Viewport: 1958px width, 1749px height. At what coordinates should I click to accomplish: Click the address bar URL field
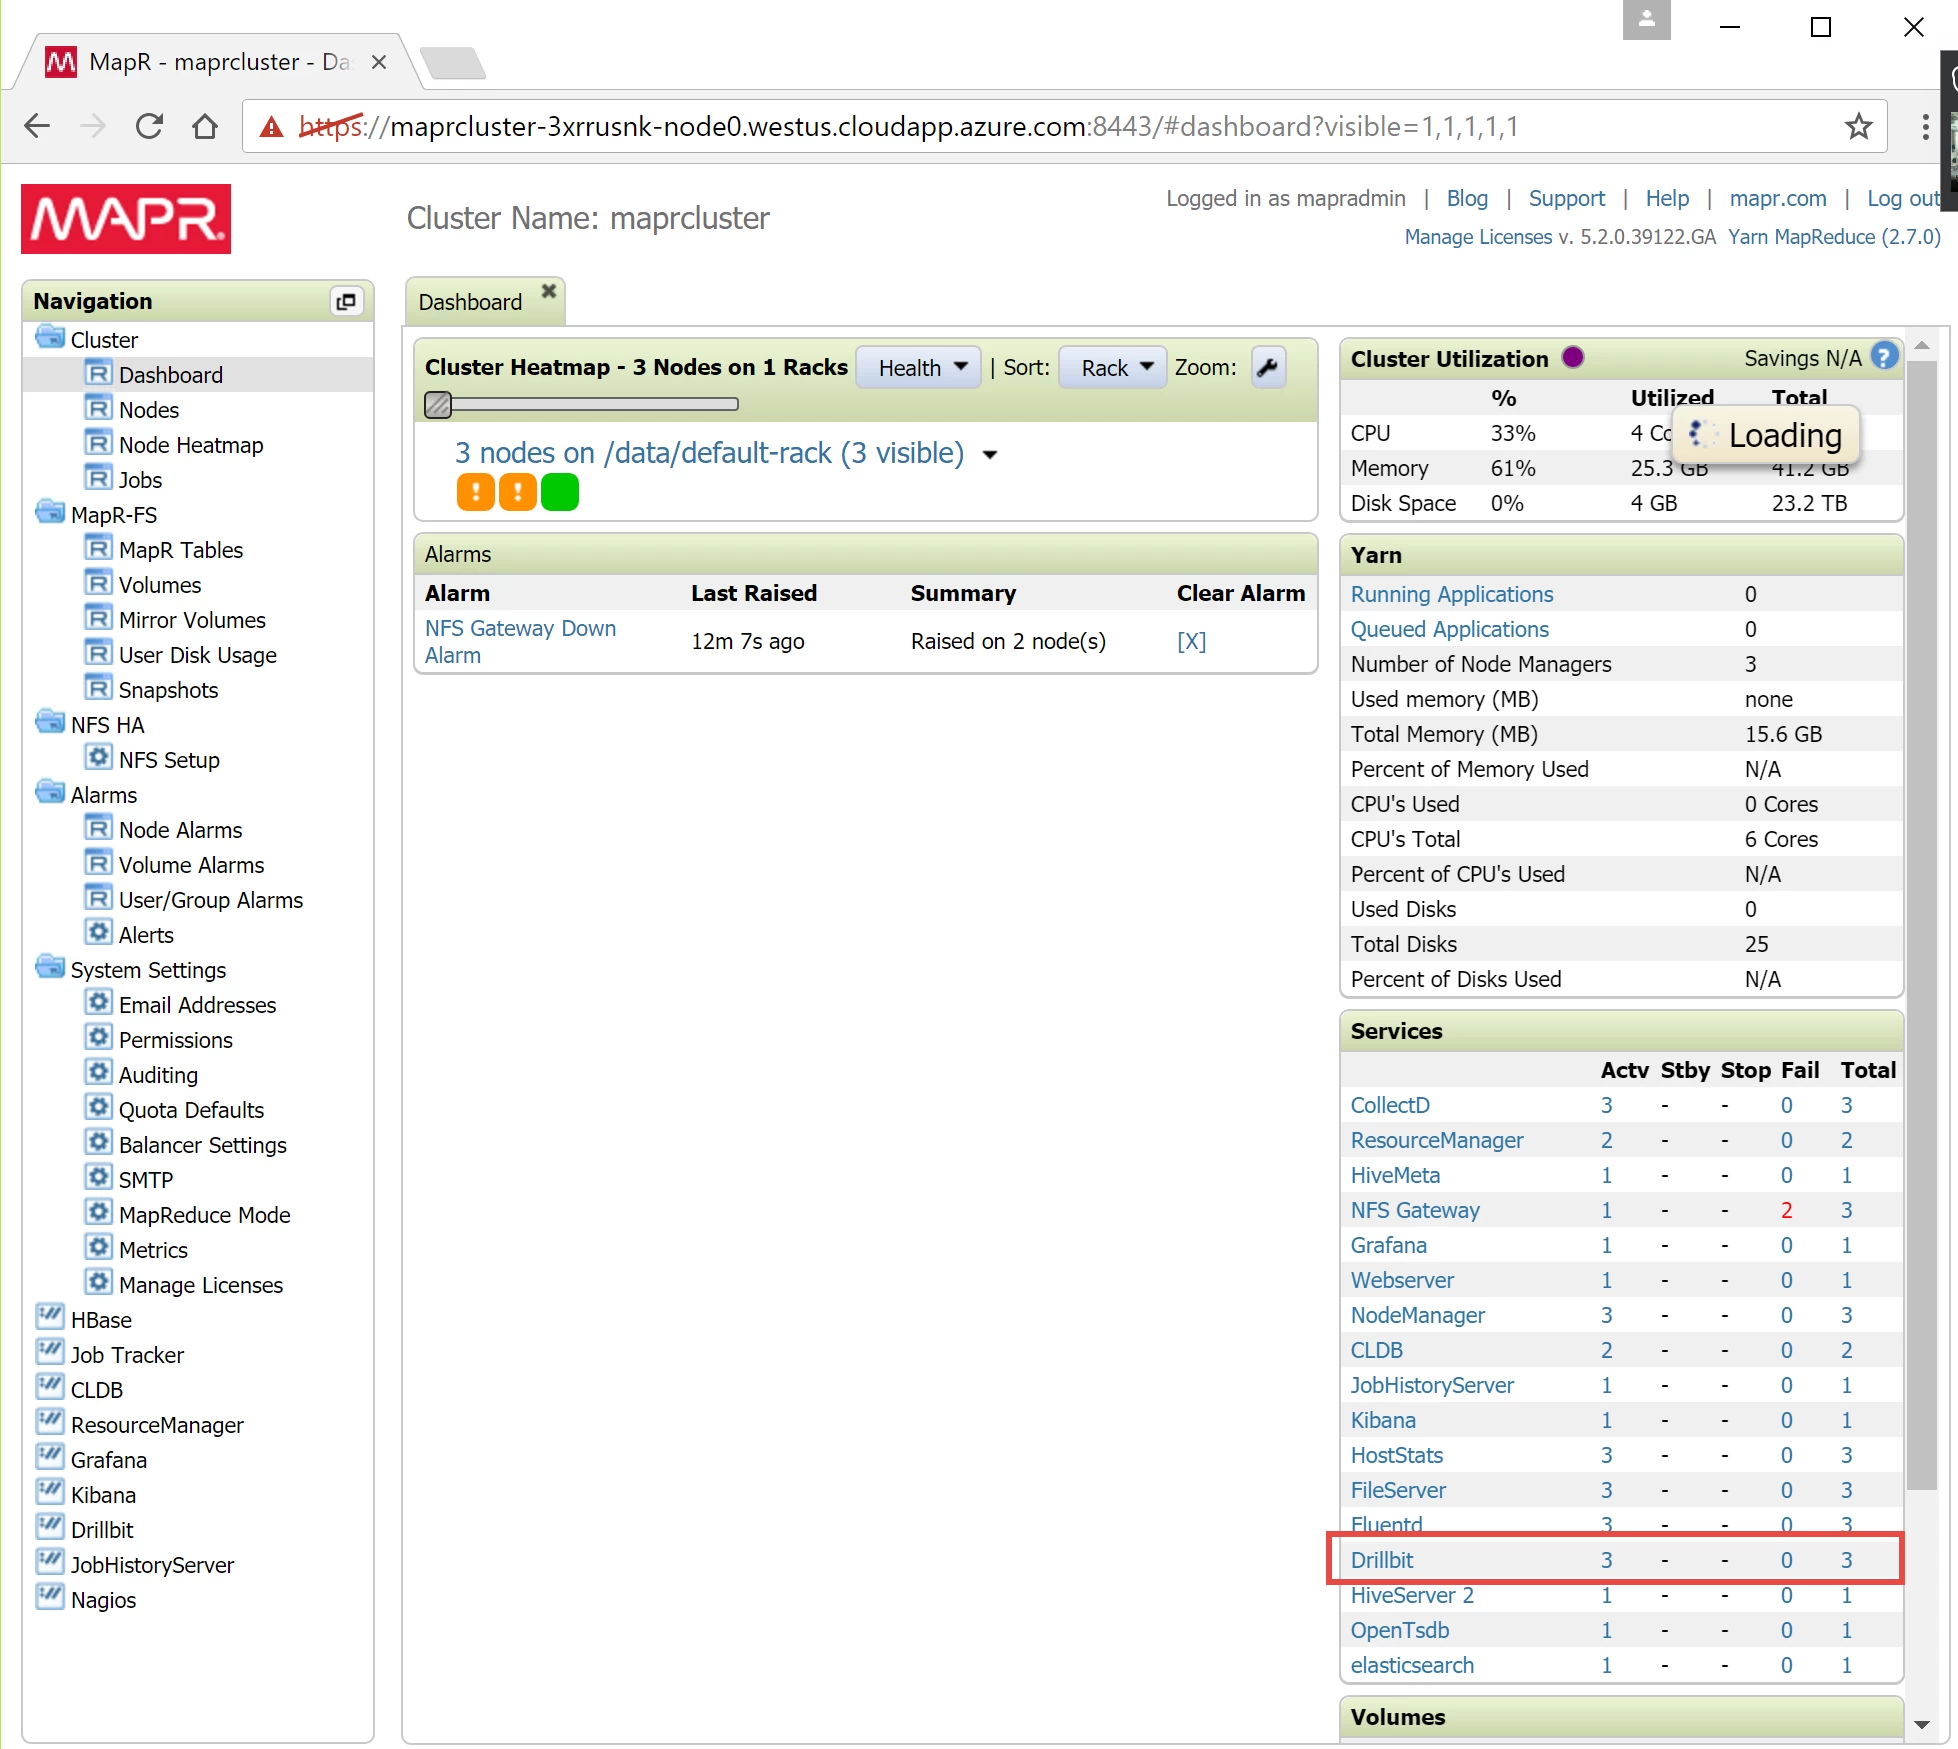1065,126
